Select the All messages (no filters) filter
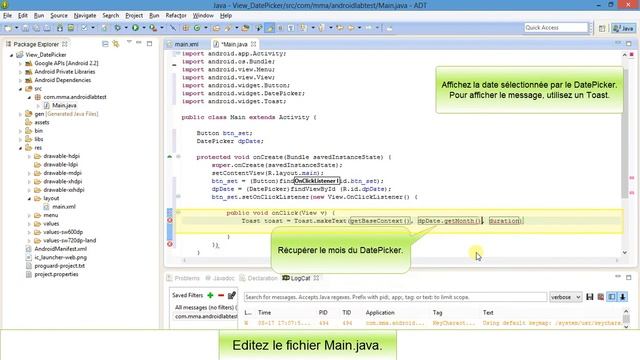 tap(205, 307)
